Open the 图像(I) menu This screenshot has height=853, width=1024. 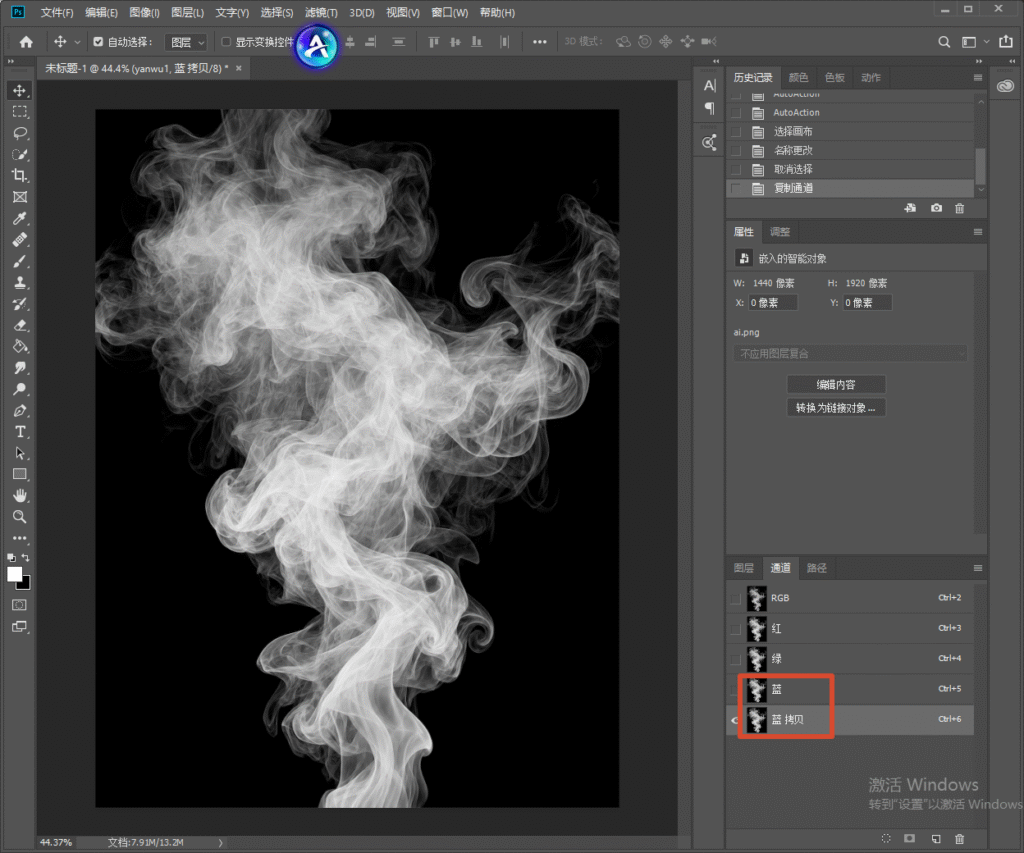pos(144,12)
